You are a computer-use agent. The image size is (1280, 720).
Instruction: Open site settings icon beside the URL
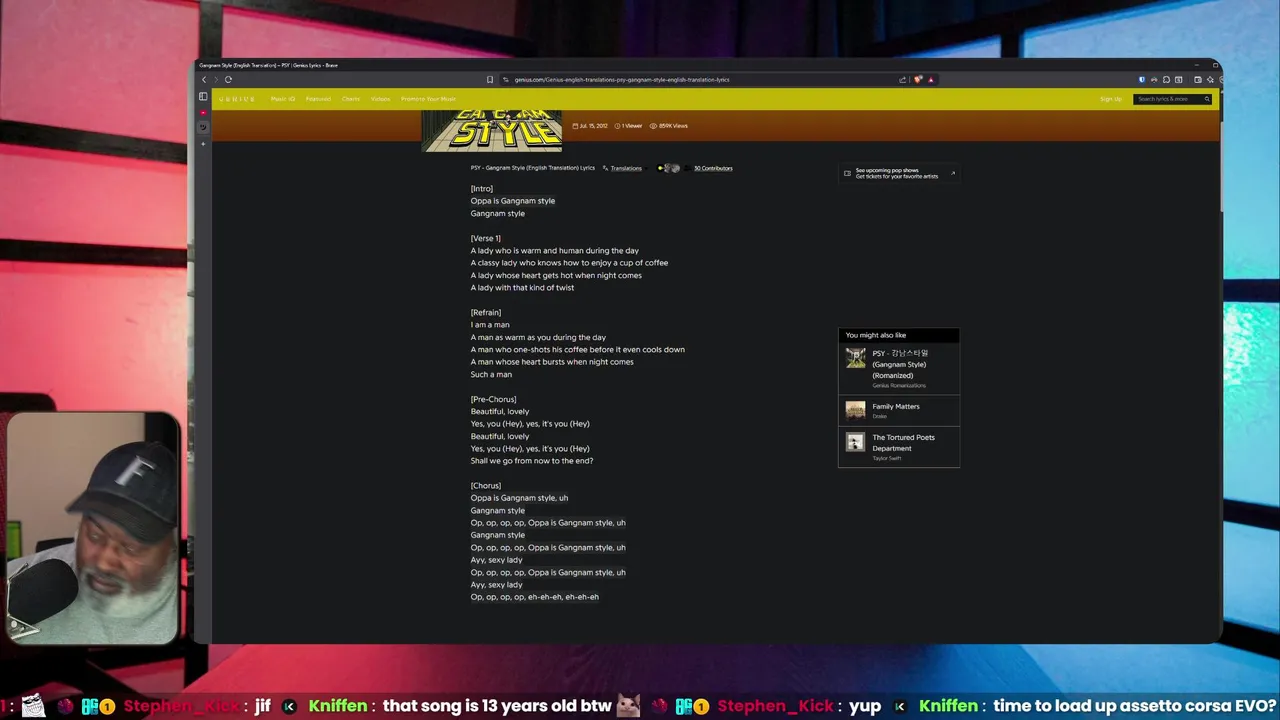coord(506,79)
